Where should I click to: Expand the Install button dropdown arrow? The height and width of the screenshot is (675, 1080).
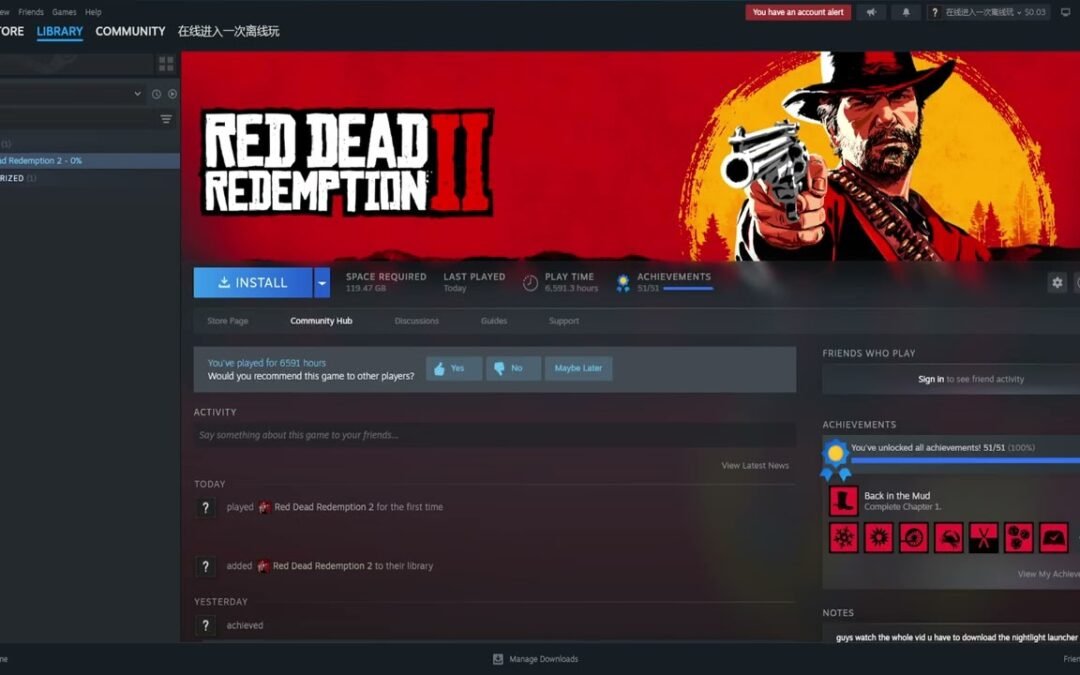[322, 283]
